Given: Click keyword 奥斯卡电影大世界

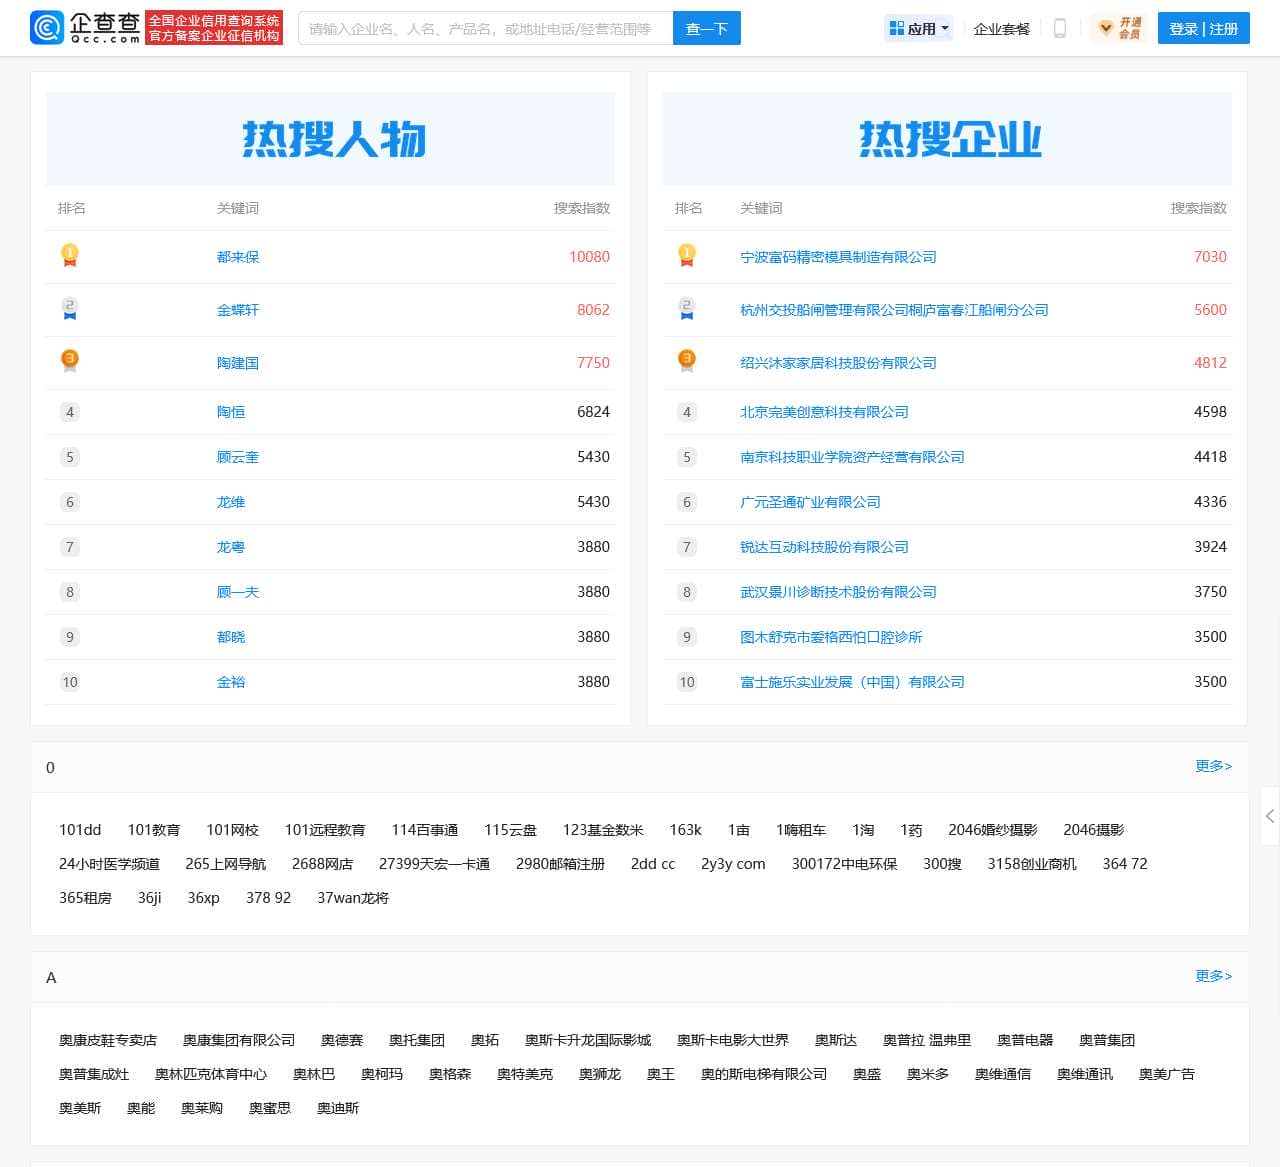Looking at the screenshot, I should coord(733,1040).
